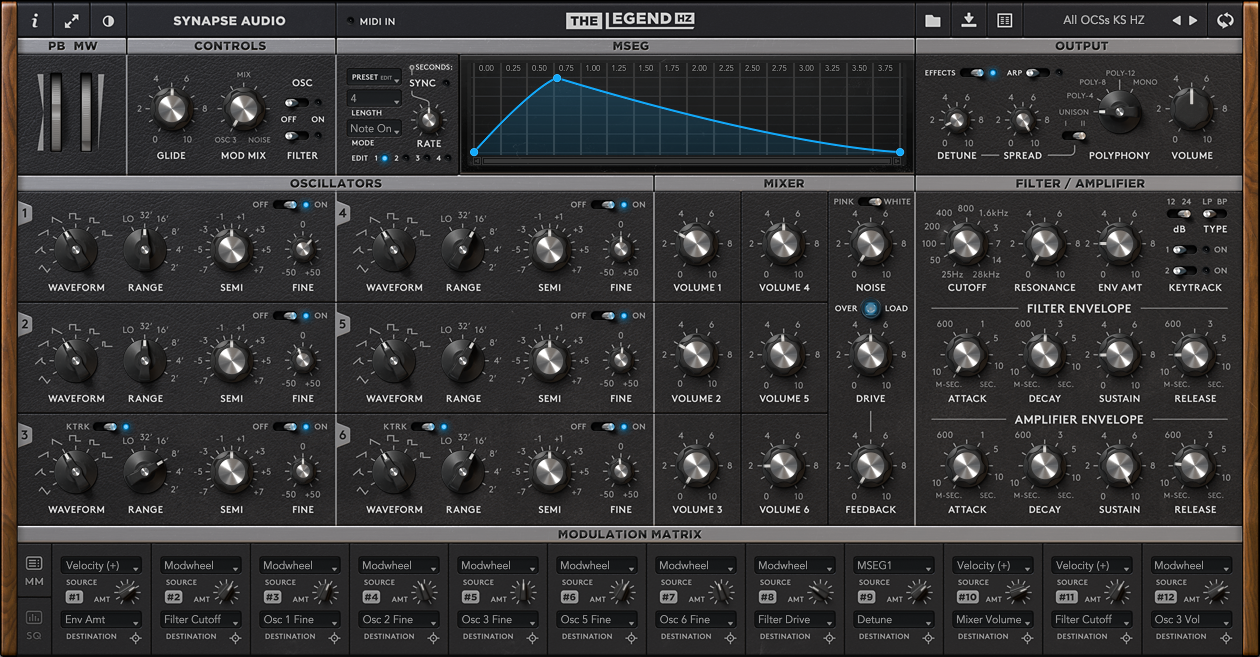Go to the next preset with right arrow
The width and height of the screenshot is (1260, 657).
click(x=1193, y=20)
